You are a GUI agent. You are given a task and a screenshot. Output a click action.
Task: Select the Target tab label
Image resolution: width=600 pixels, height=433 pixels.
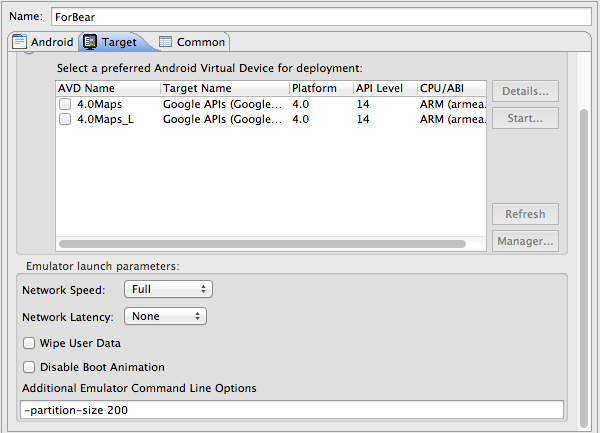coord(119,42)
